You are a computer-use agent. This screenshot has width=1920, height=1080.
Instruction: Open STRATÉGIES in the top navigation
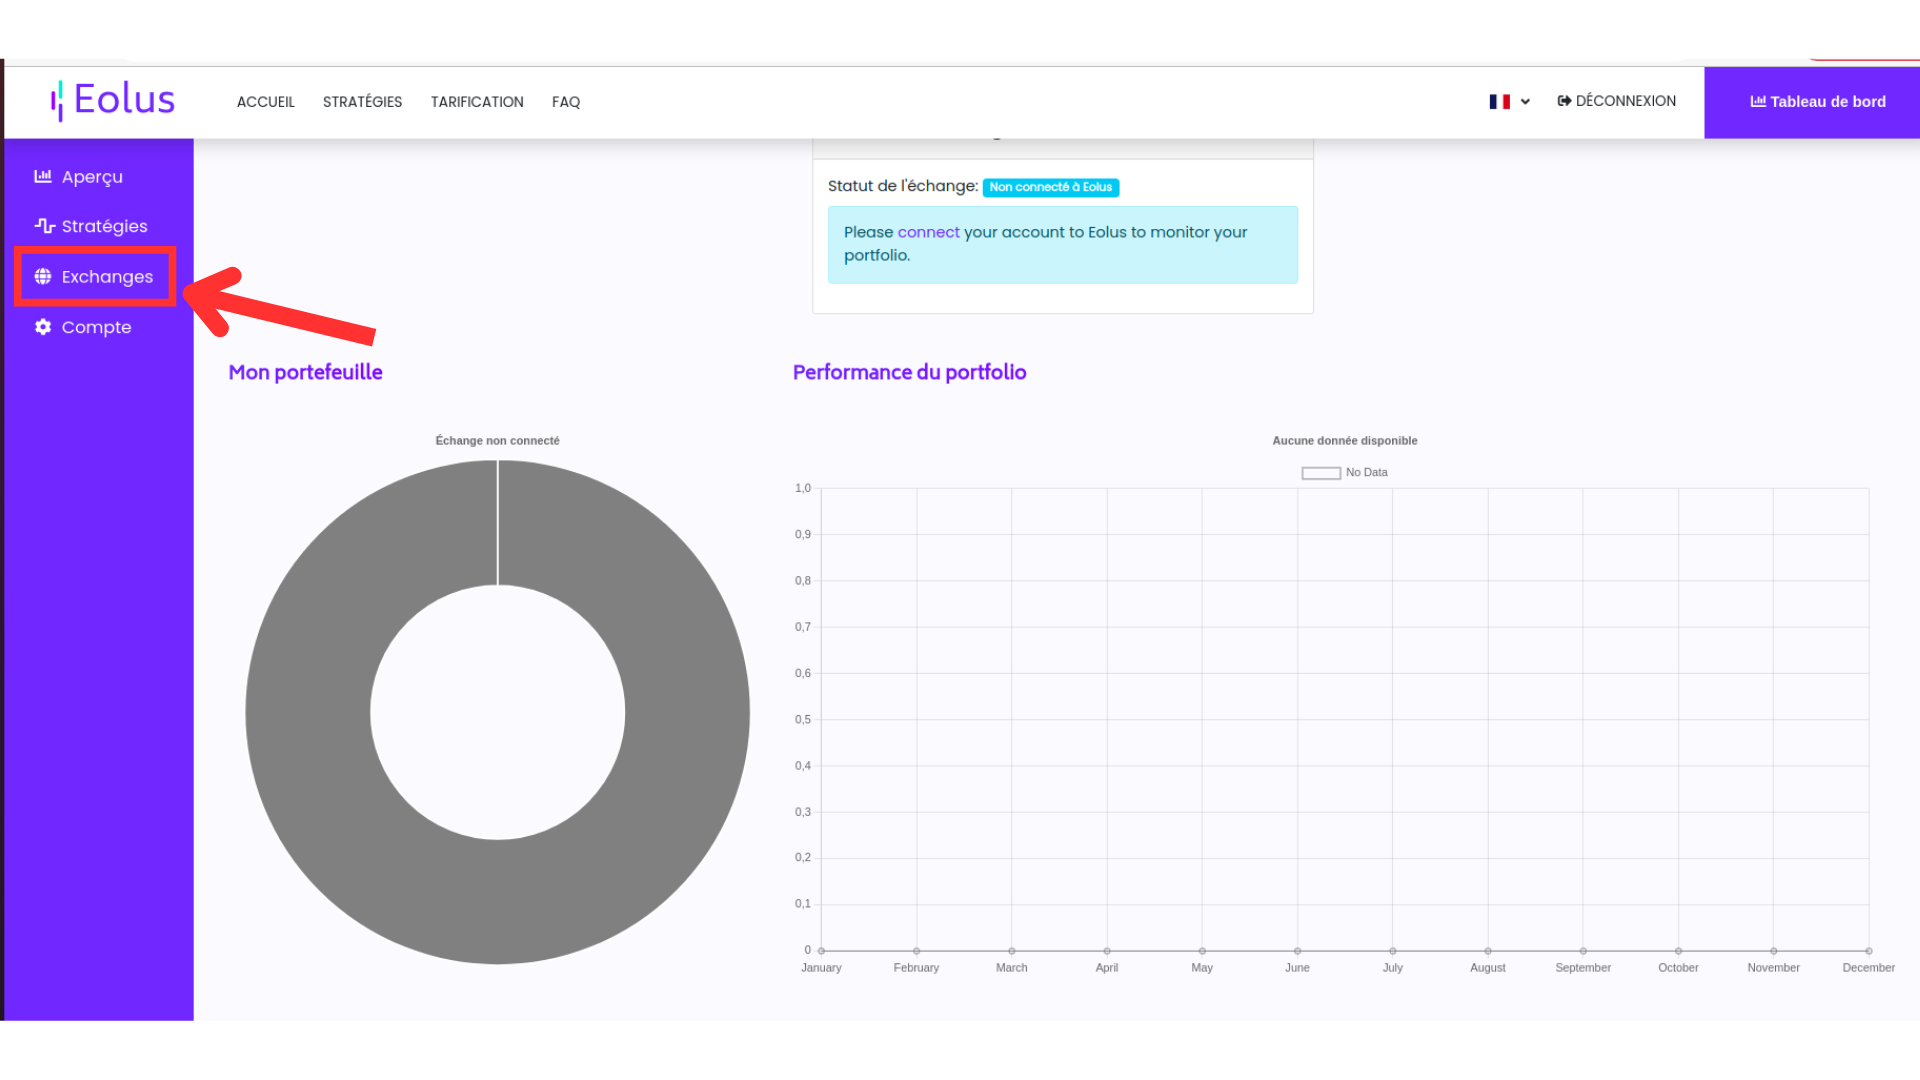[362, 102]
